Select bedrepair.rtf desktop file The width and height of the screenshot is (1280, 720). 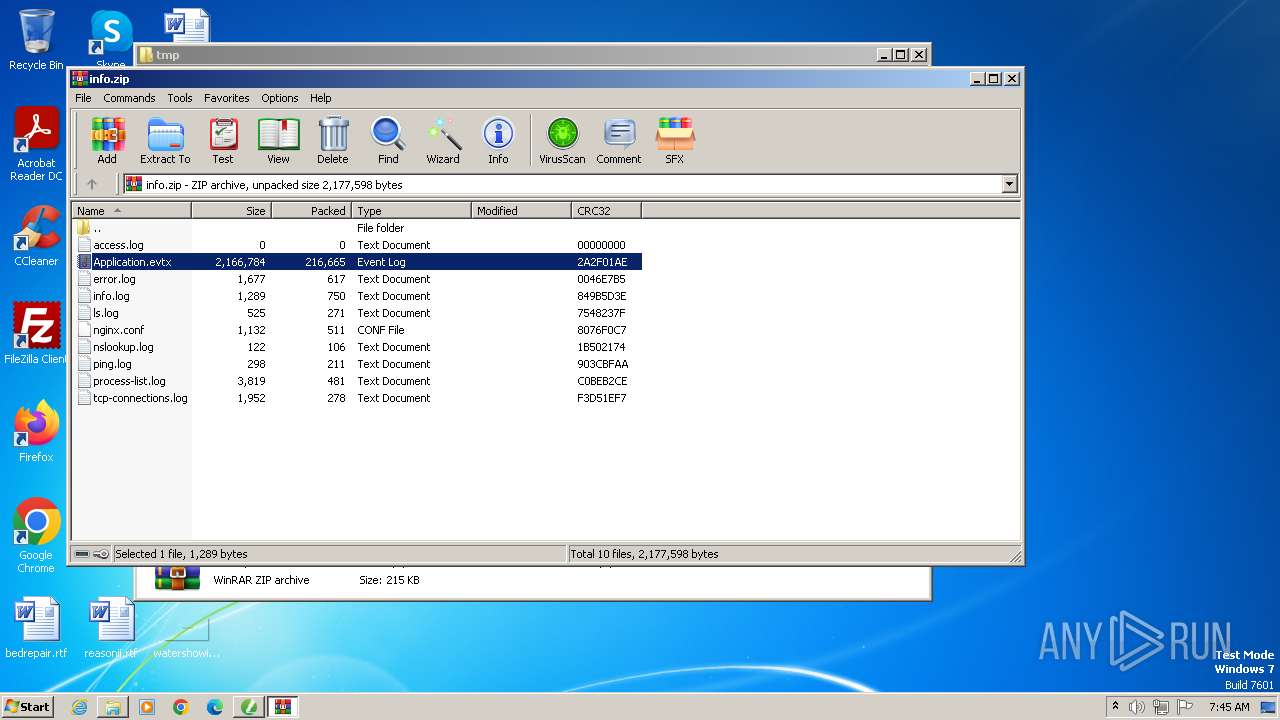tap(36, 628)
